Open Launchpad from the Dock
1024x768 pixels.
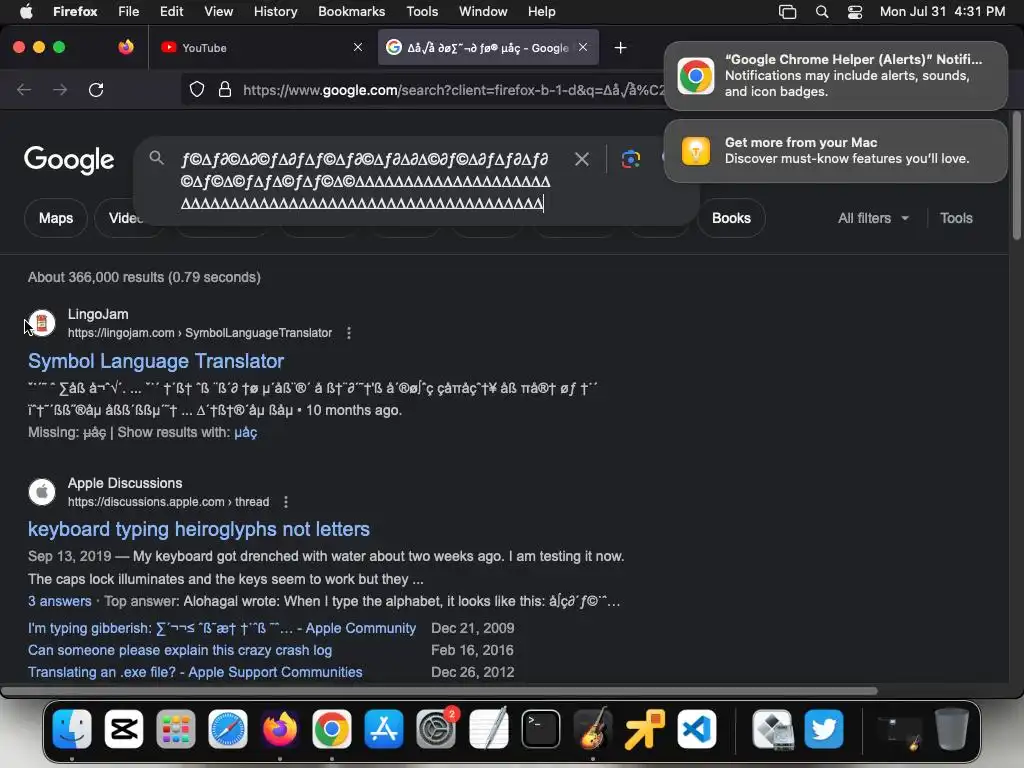(x=176, y=729)
